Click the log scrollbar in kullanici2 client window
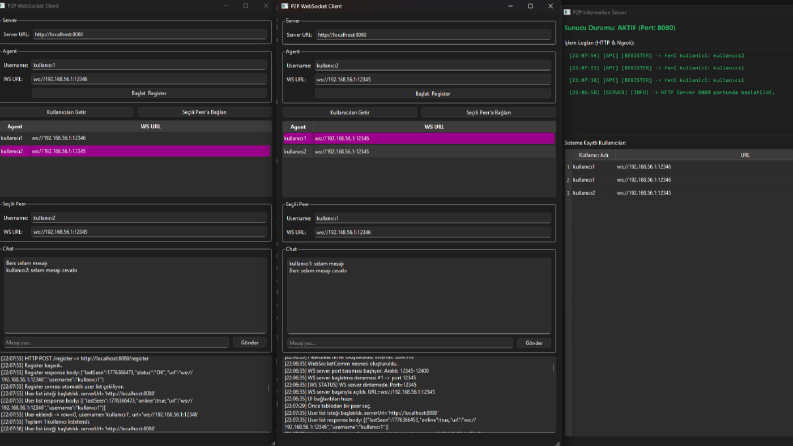The height and width of the screenshot is (446, 793). pos(553,368)
